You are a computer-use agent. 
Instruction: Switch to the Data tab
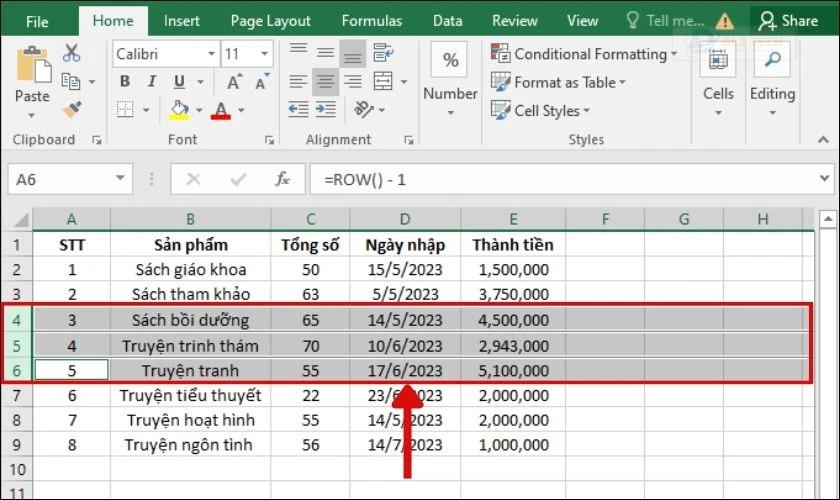[x=447, y=21]
